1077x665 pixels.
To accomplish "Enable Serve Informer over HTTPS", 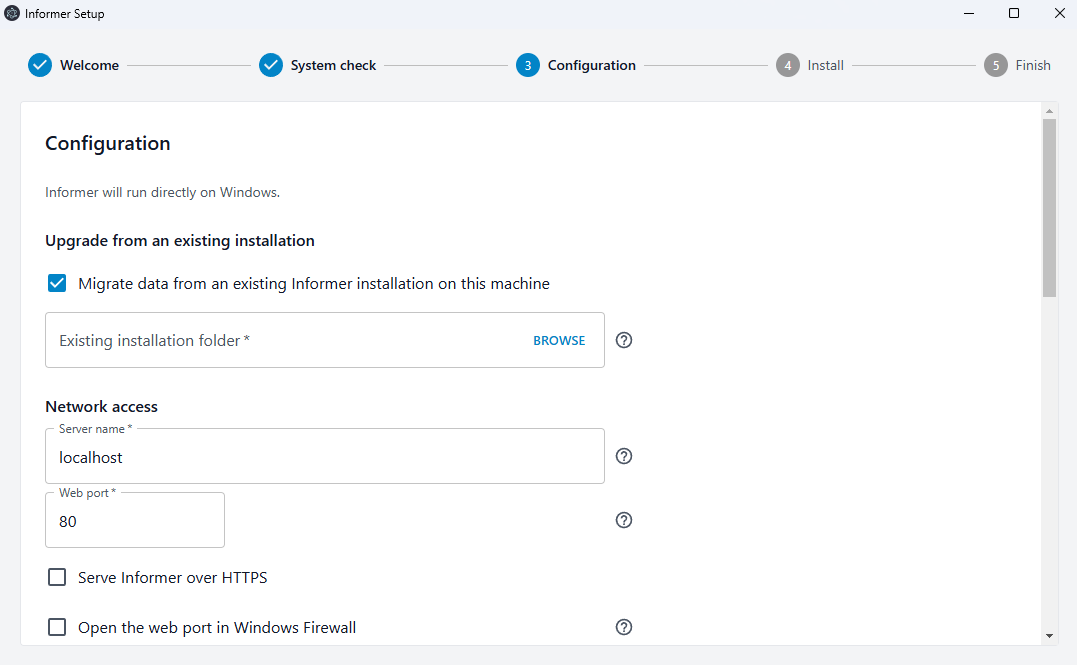I will pos(57,577).
